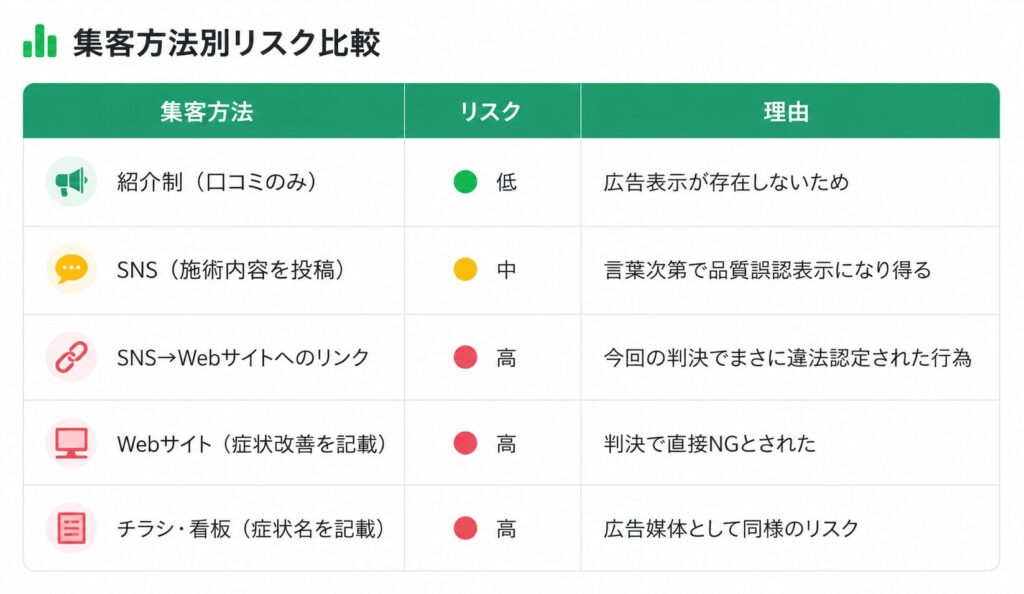Click the red document icon for チラシ・看板

pos(71,528)
